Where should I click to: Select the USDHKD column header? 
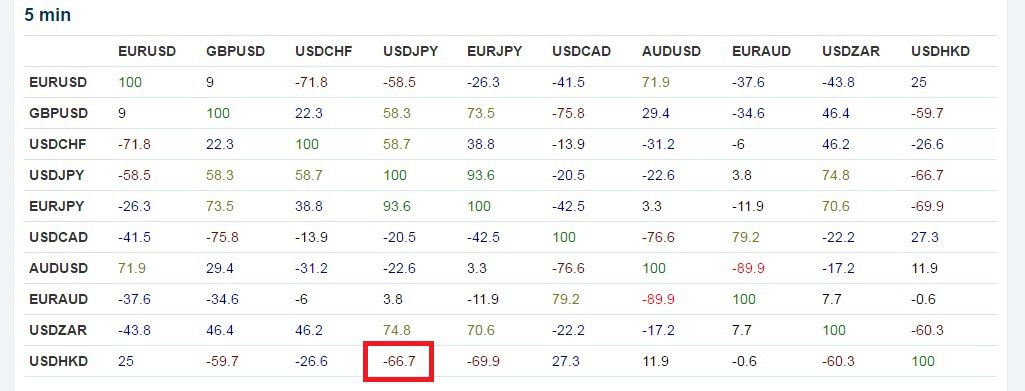(940, 51)
